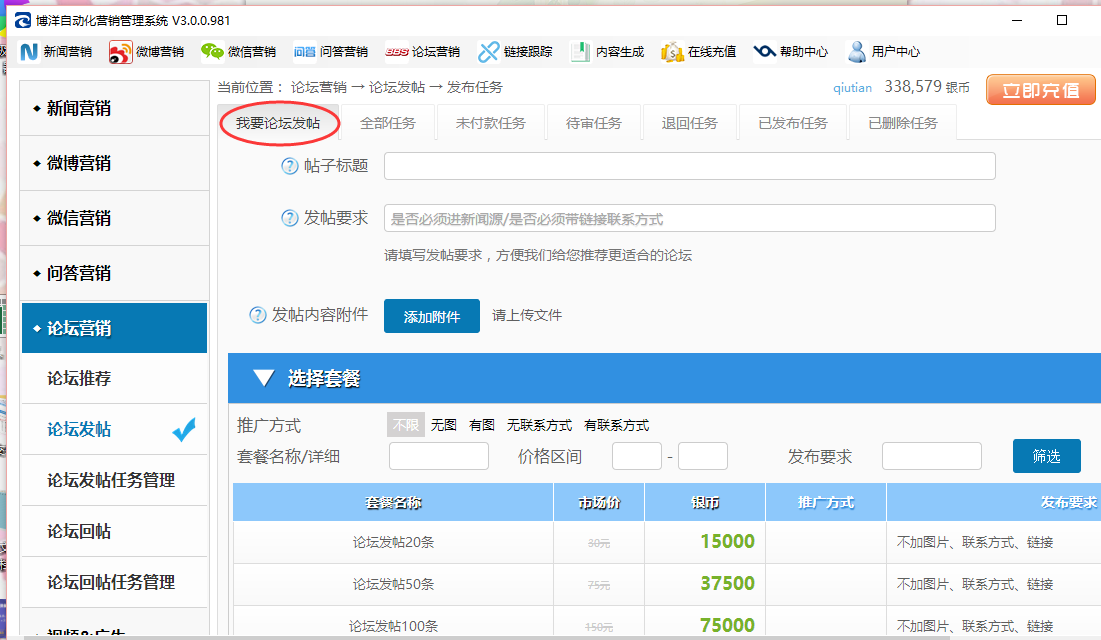Select 不限 promotion filter option
The width and height of the screenshot is (1101, 640).
click(406, 425)
